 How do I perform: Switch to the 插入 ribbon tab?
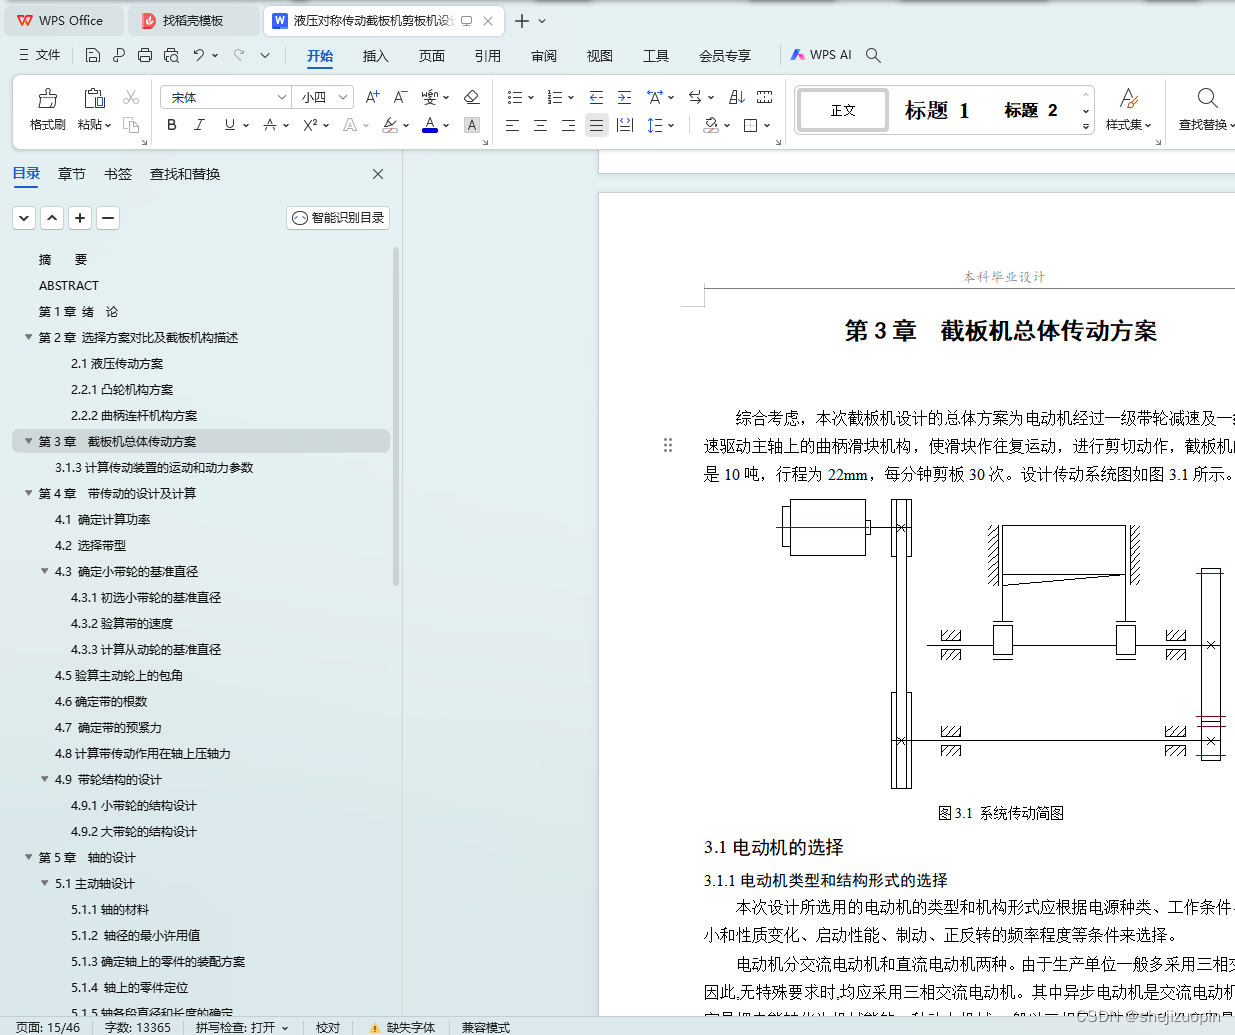click(x=375, y=56)
